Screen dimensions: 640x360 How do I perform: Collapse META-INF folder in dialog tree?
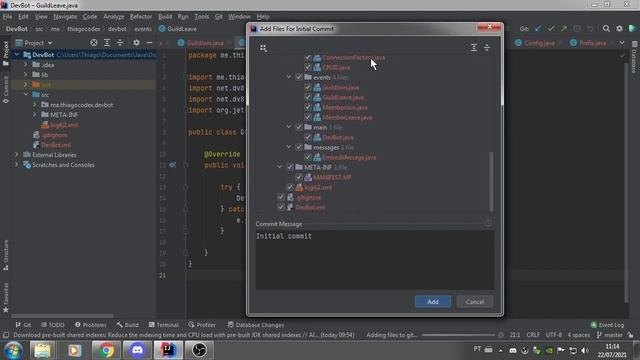click(280, 167)
